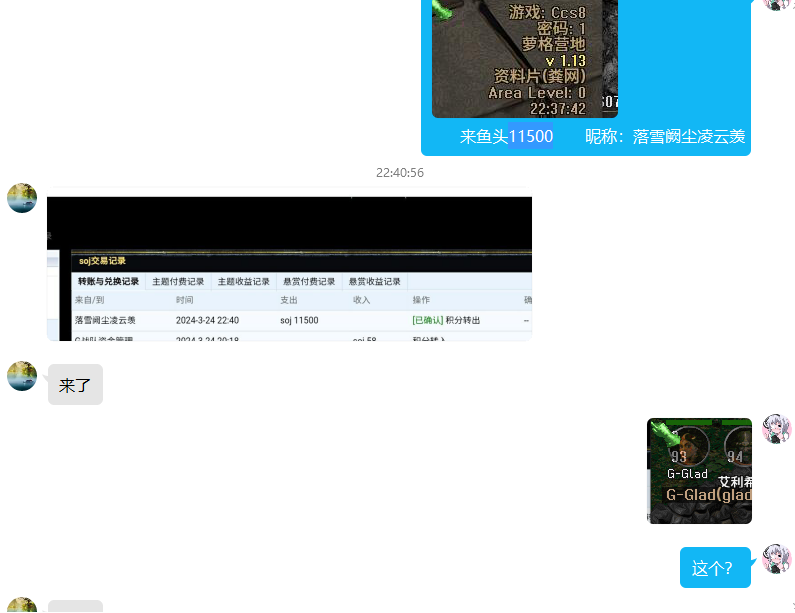Click the 来了 message bubble
Screen dimensions: 795x613
point(75,385)
